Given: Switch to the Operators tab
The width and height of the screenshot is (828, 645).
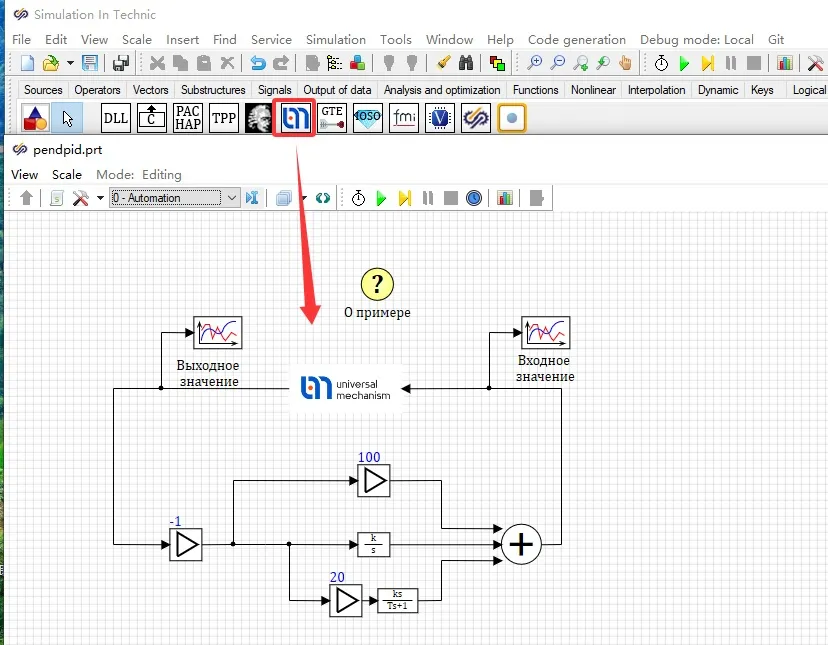Looking at the screenshot, I should pyautogui.click(x=97, y=90).
